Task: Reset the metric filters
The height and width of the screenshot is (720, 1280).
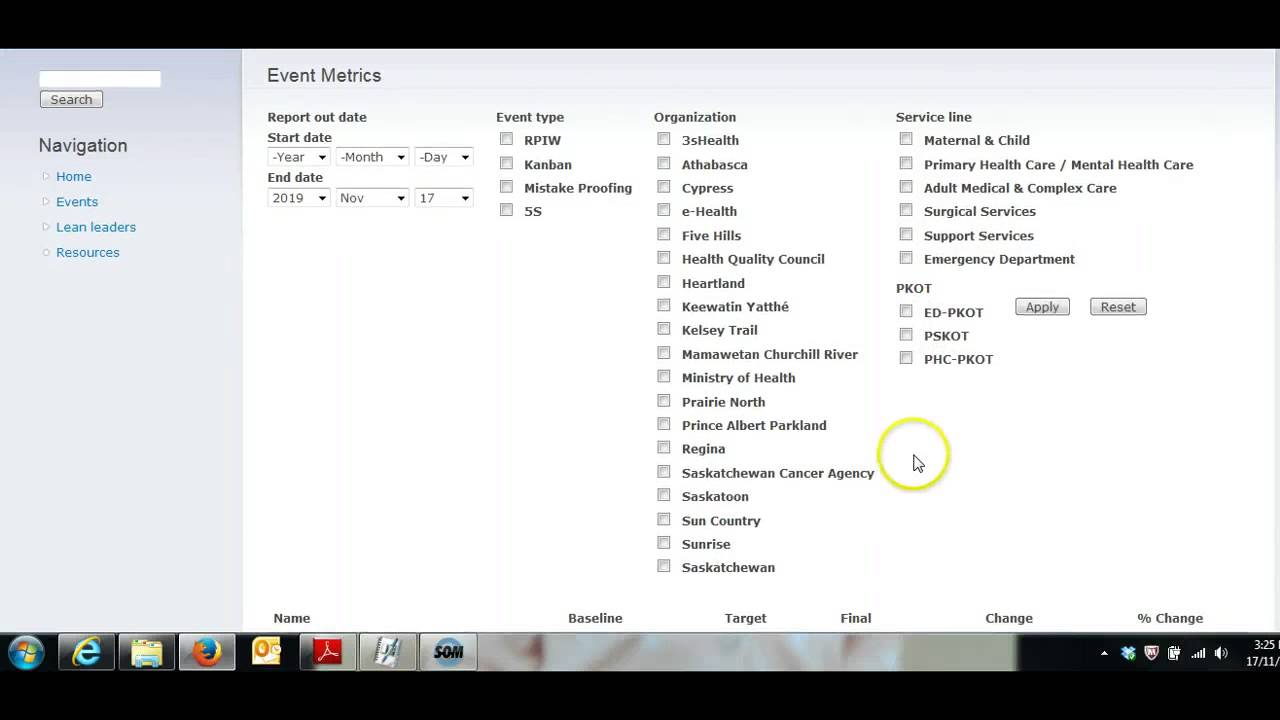Action: [x=1118, y=307]
